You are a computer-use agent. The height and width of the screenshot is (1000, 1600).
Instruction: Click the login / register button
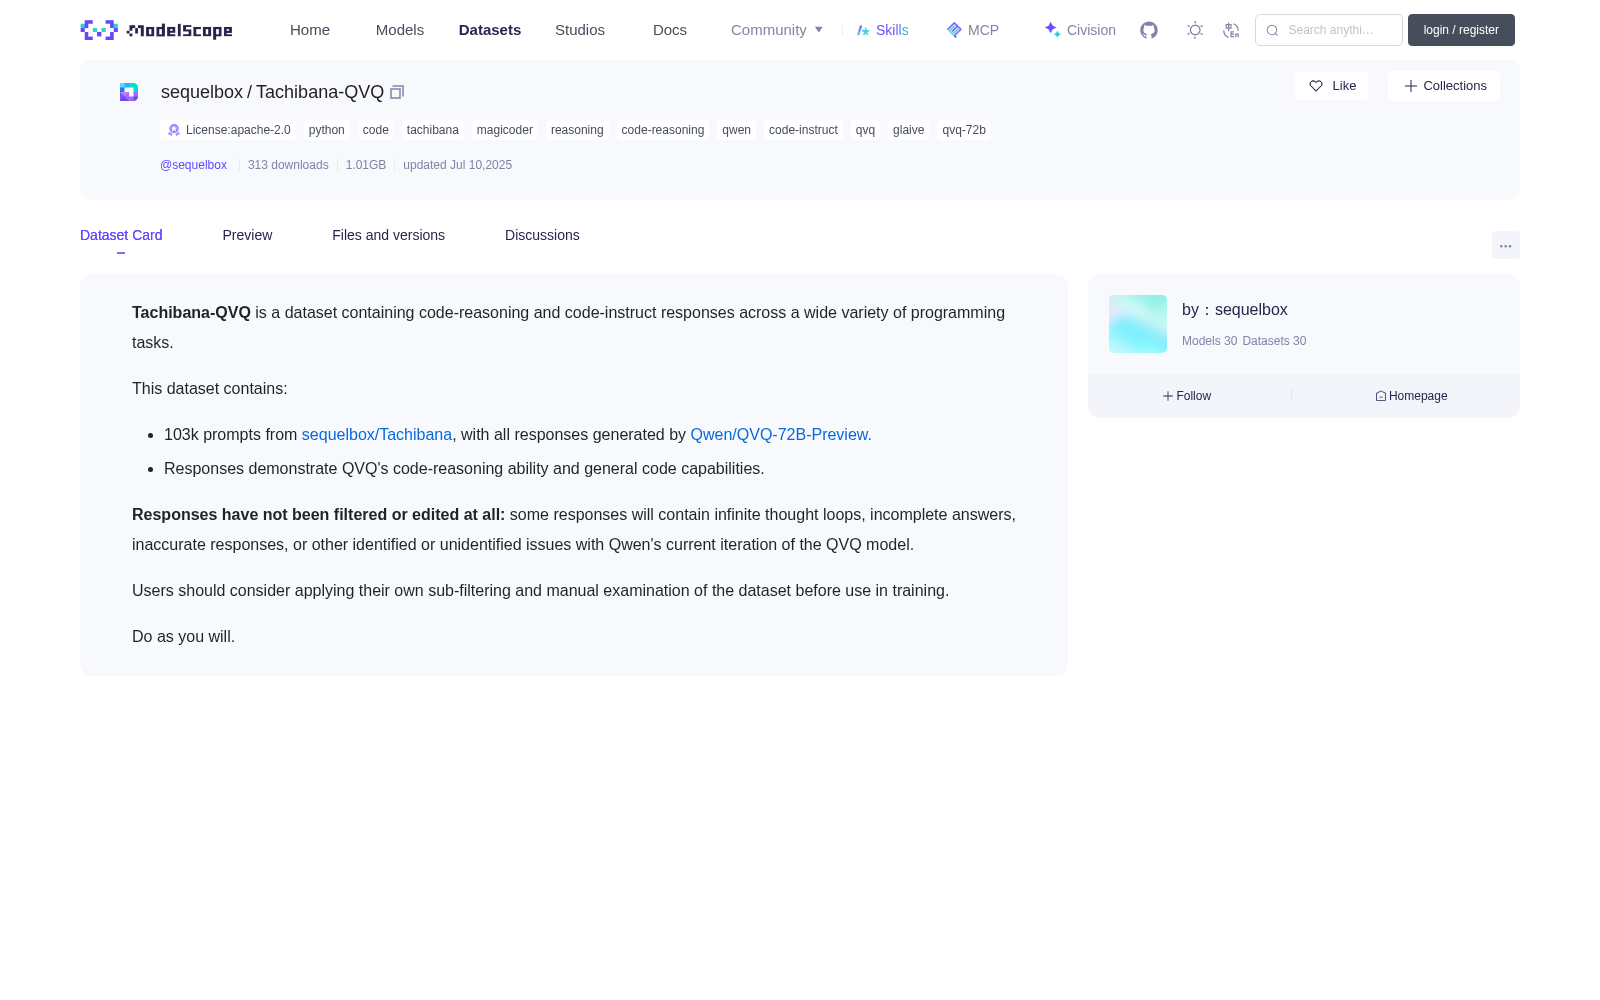1461,30
